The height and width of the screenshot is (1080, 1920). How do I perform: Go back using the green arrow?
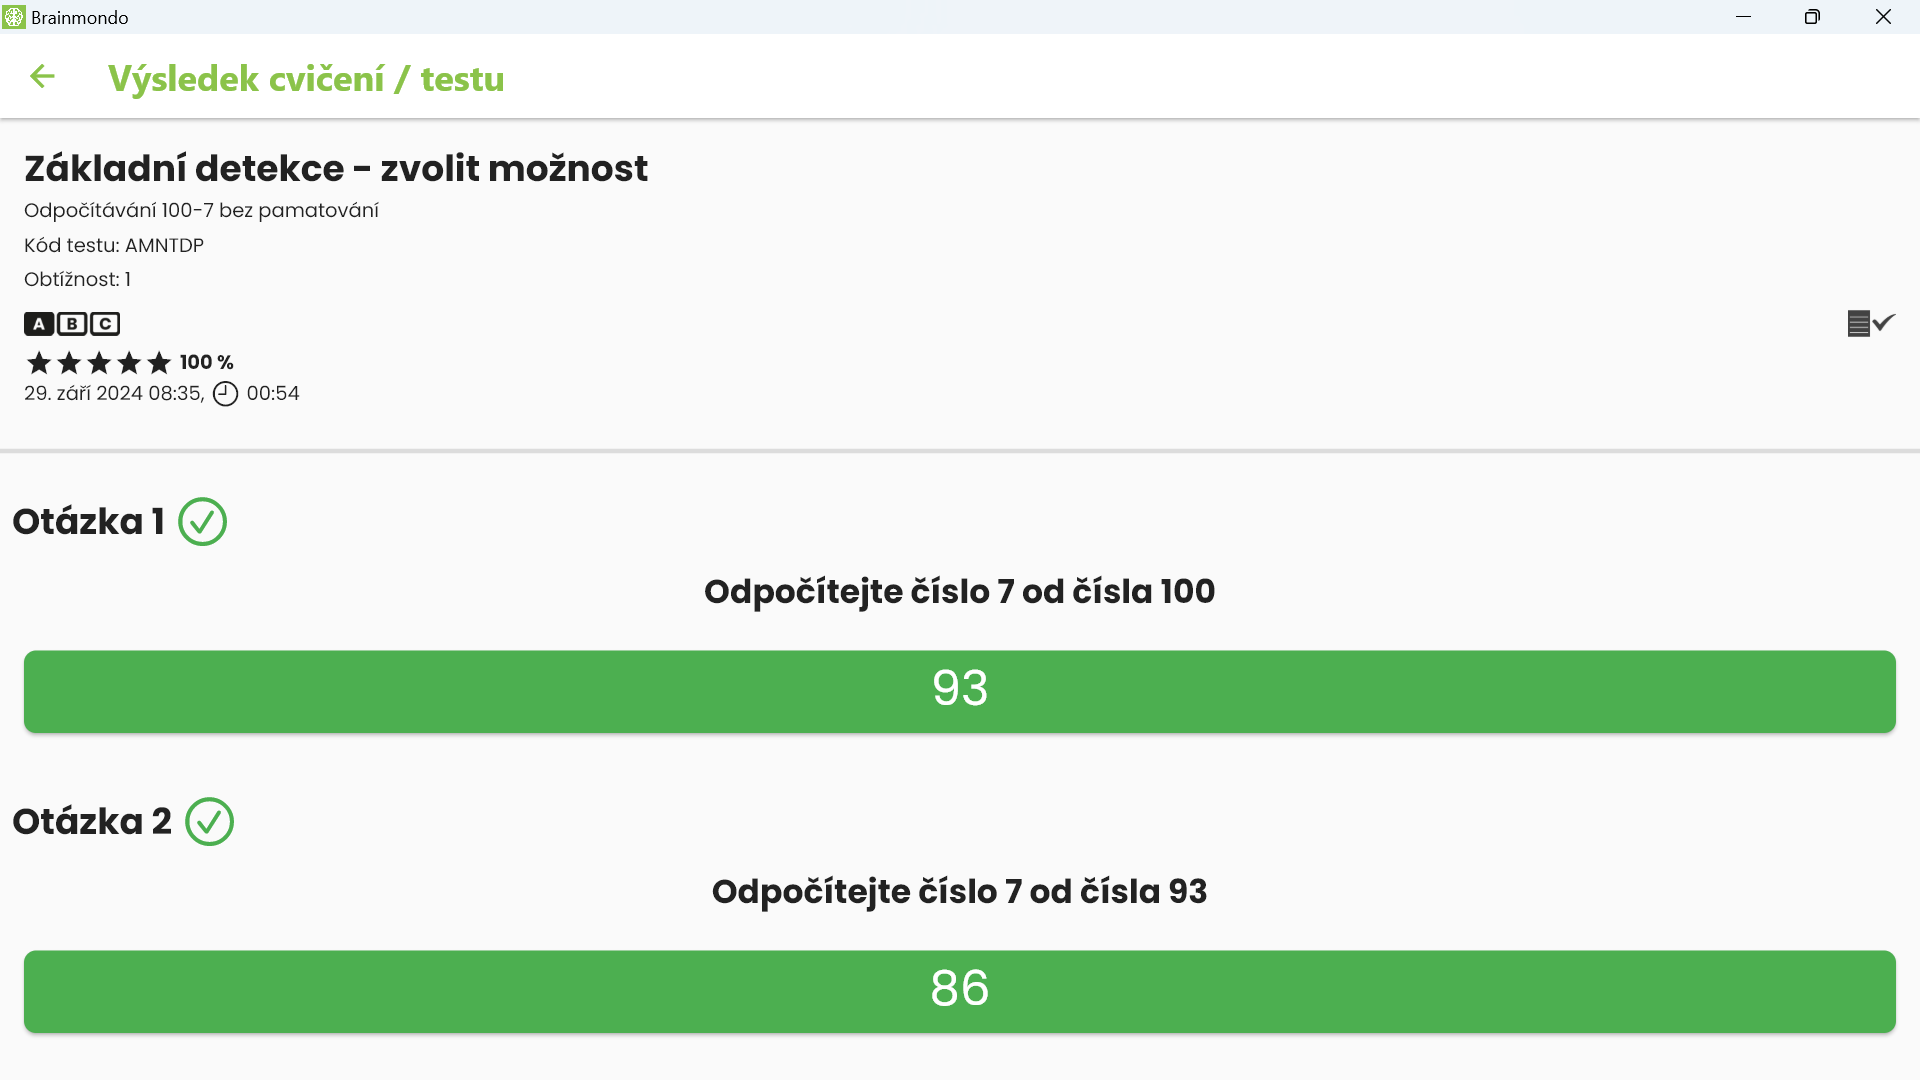(x=42, y=77)
